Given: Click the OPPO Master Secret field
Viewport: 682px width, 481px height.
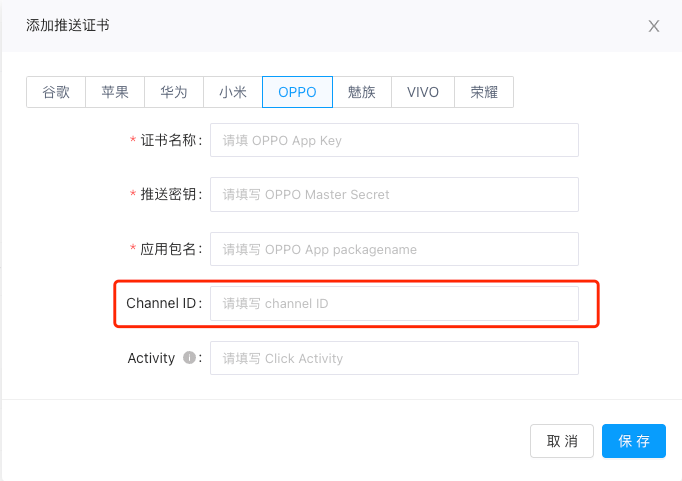Looking at the screenshot, I should [394, 195].
